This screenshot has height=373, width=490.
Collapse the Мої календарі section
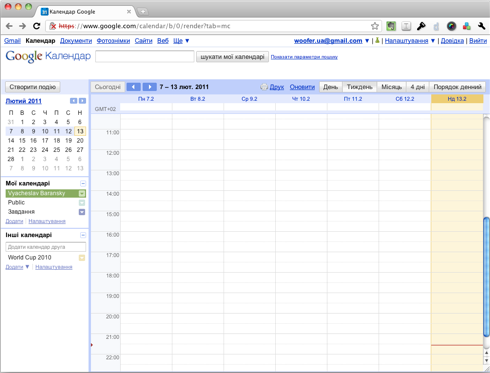[83, 183]
